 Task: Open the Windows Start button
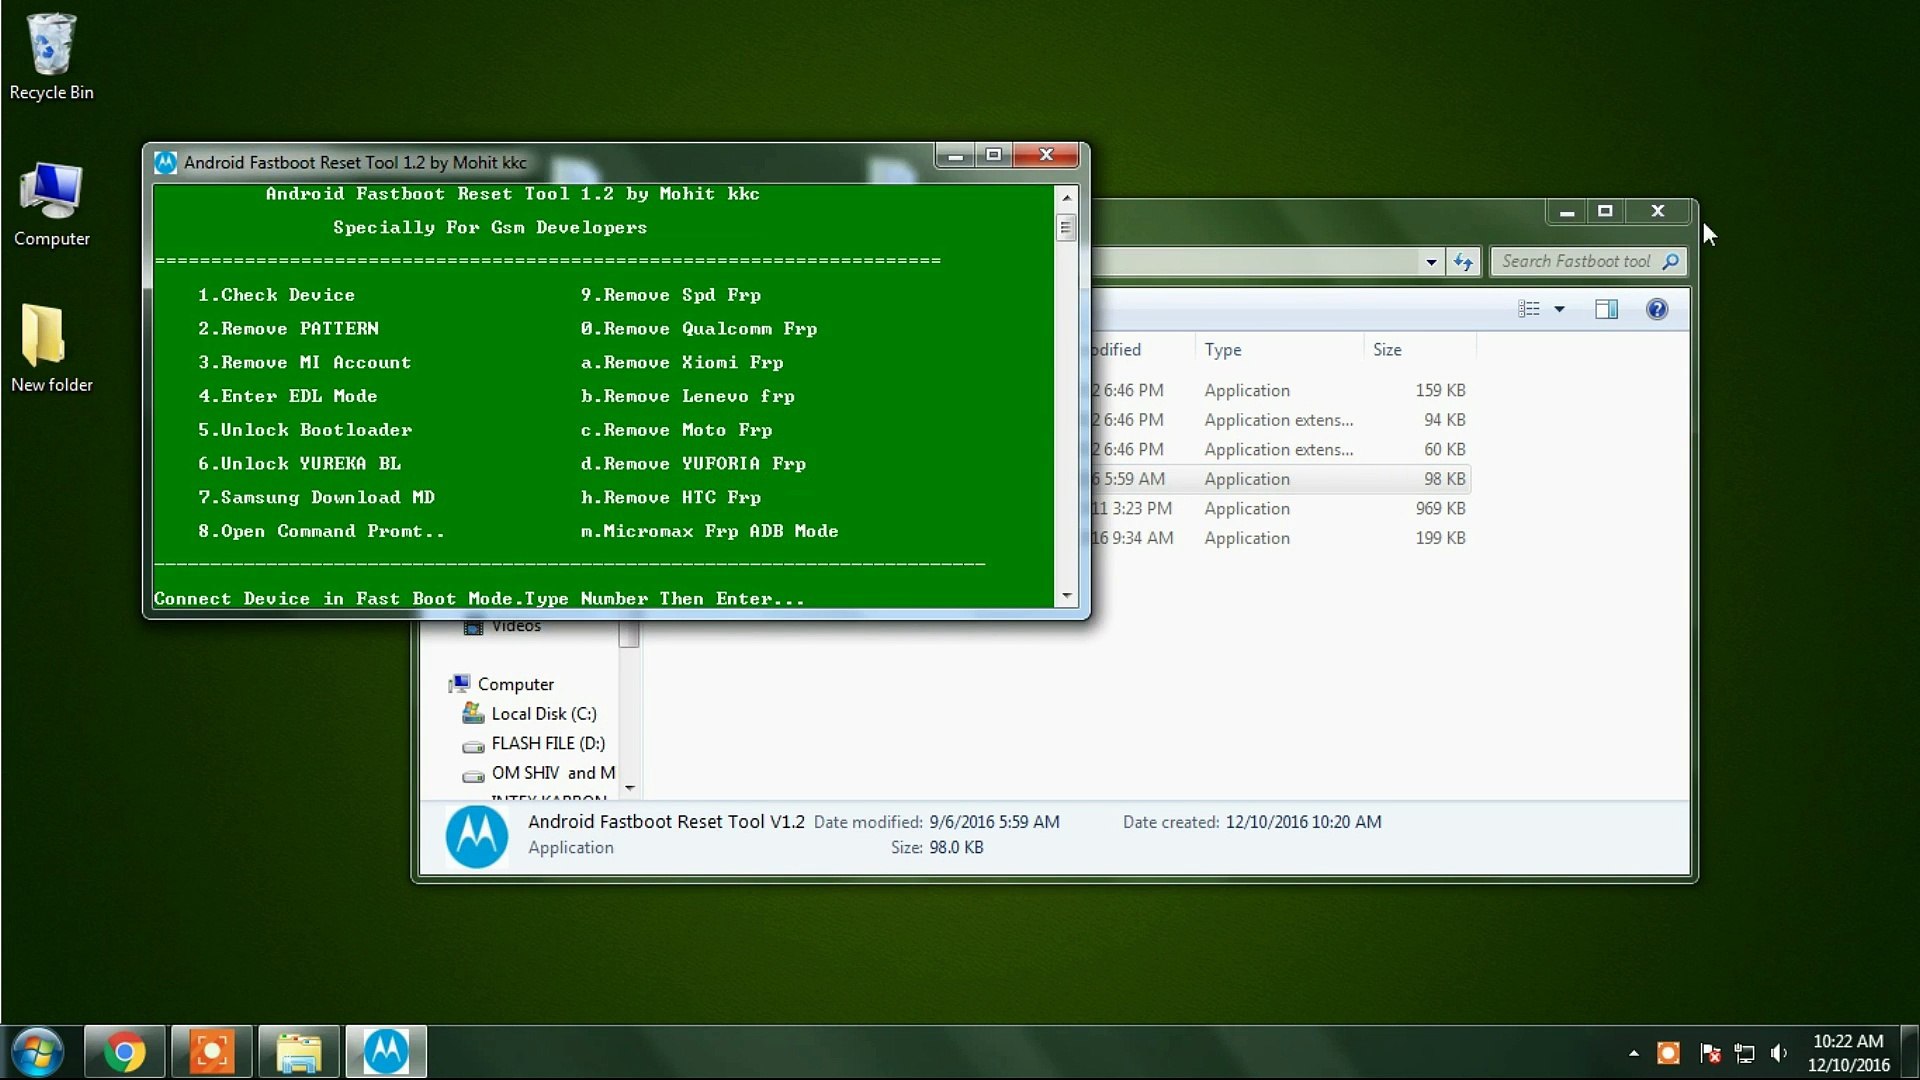(37, 1052)
